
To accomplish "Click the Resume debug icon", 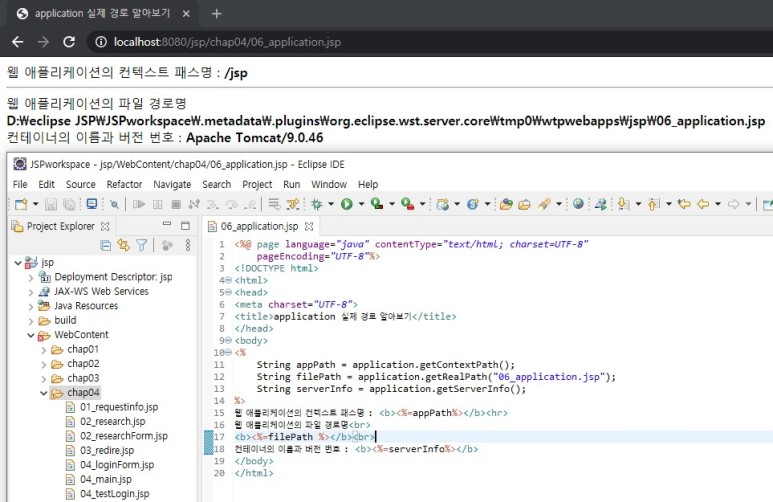I will click(139, 204).
